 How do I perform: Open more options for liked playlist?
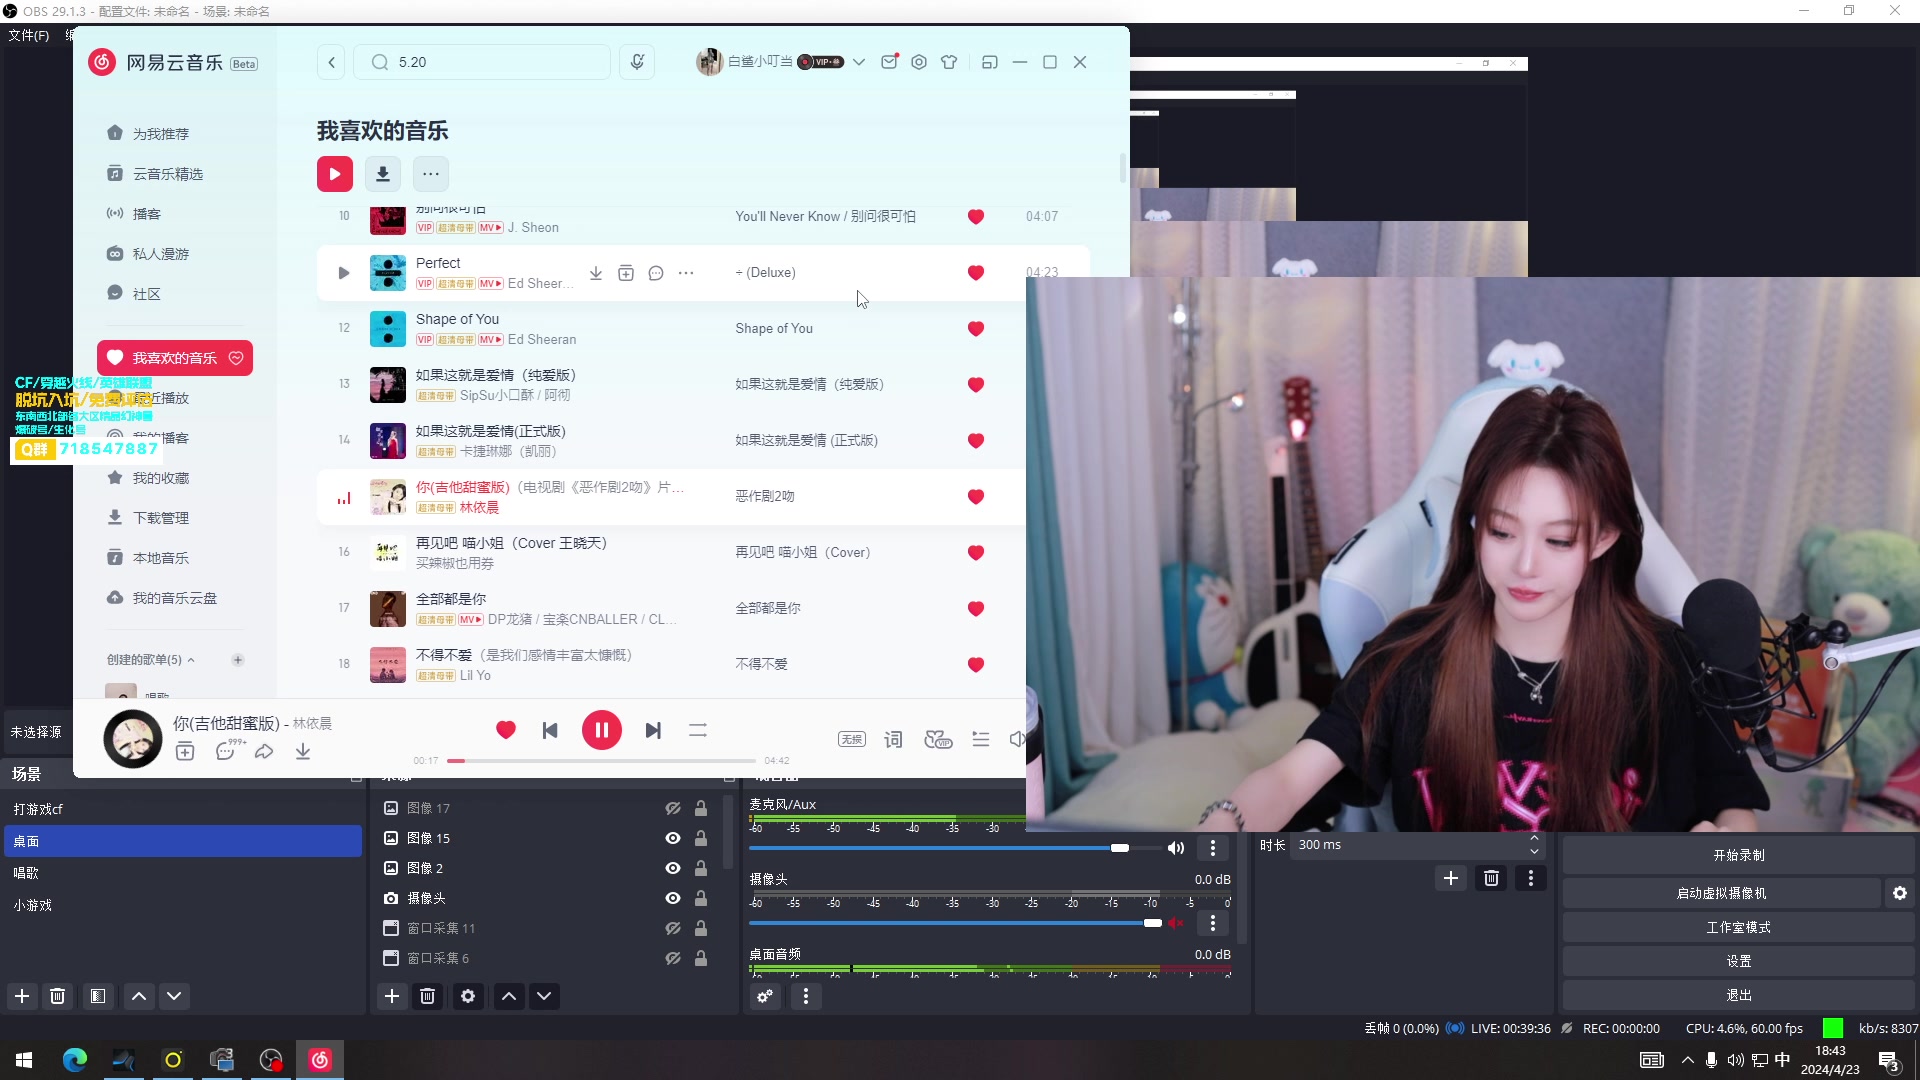[430, 174]
